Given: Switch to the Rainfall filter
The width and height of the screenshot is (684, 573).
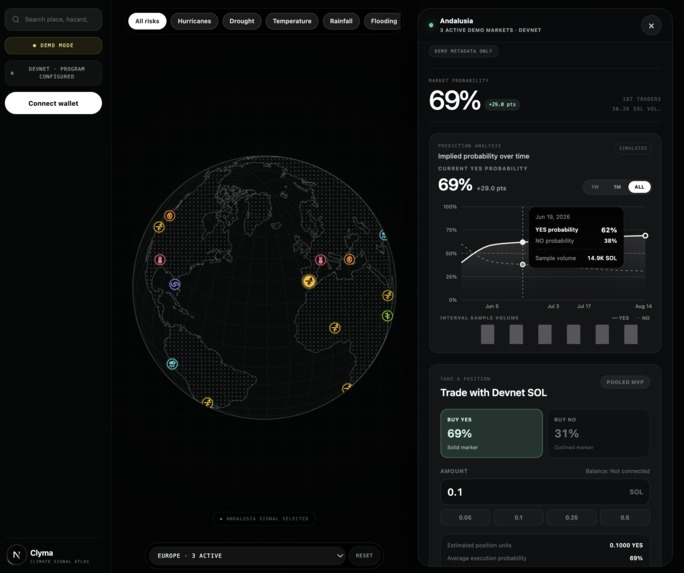Looking at the screenshot, I should point(341,21).
